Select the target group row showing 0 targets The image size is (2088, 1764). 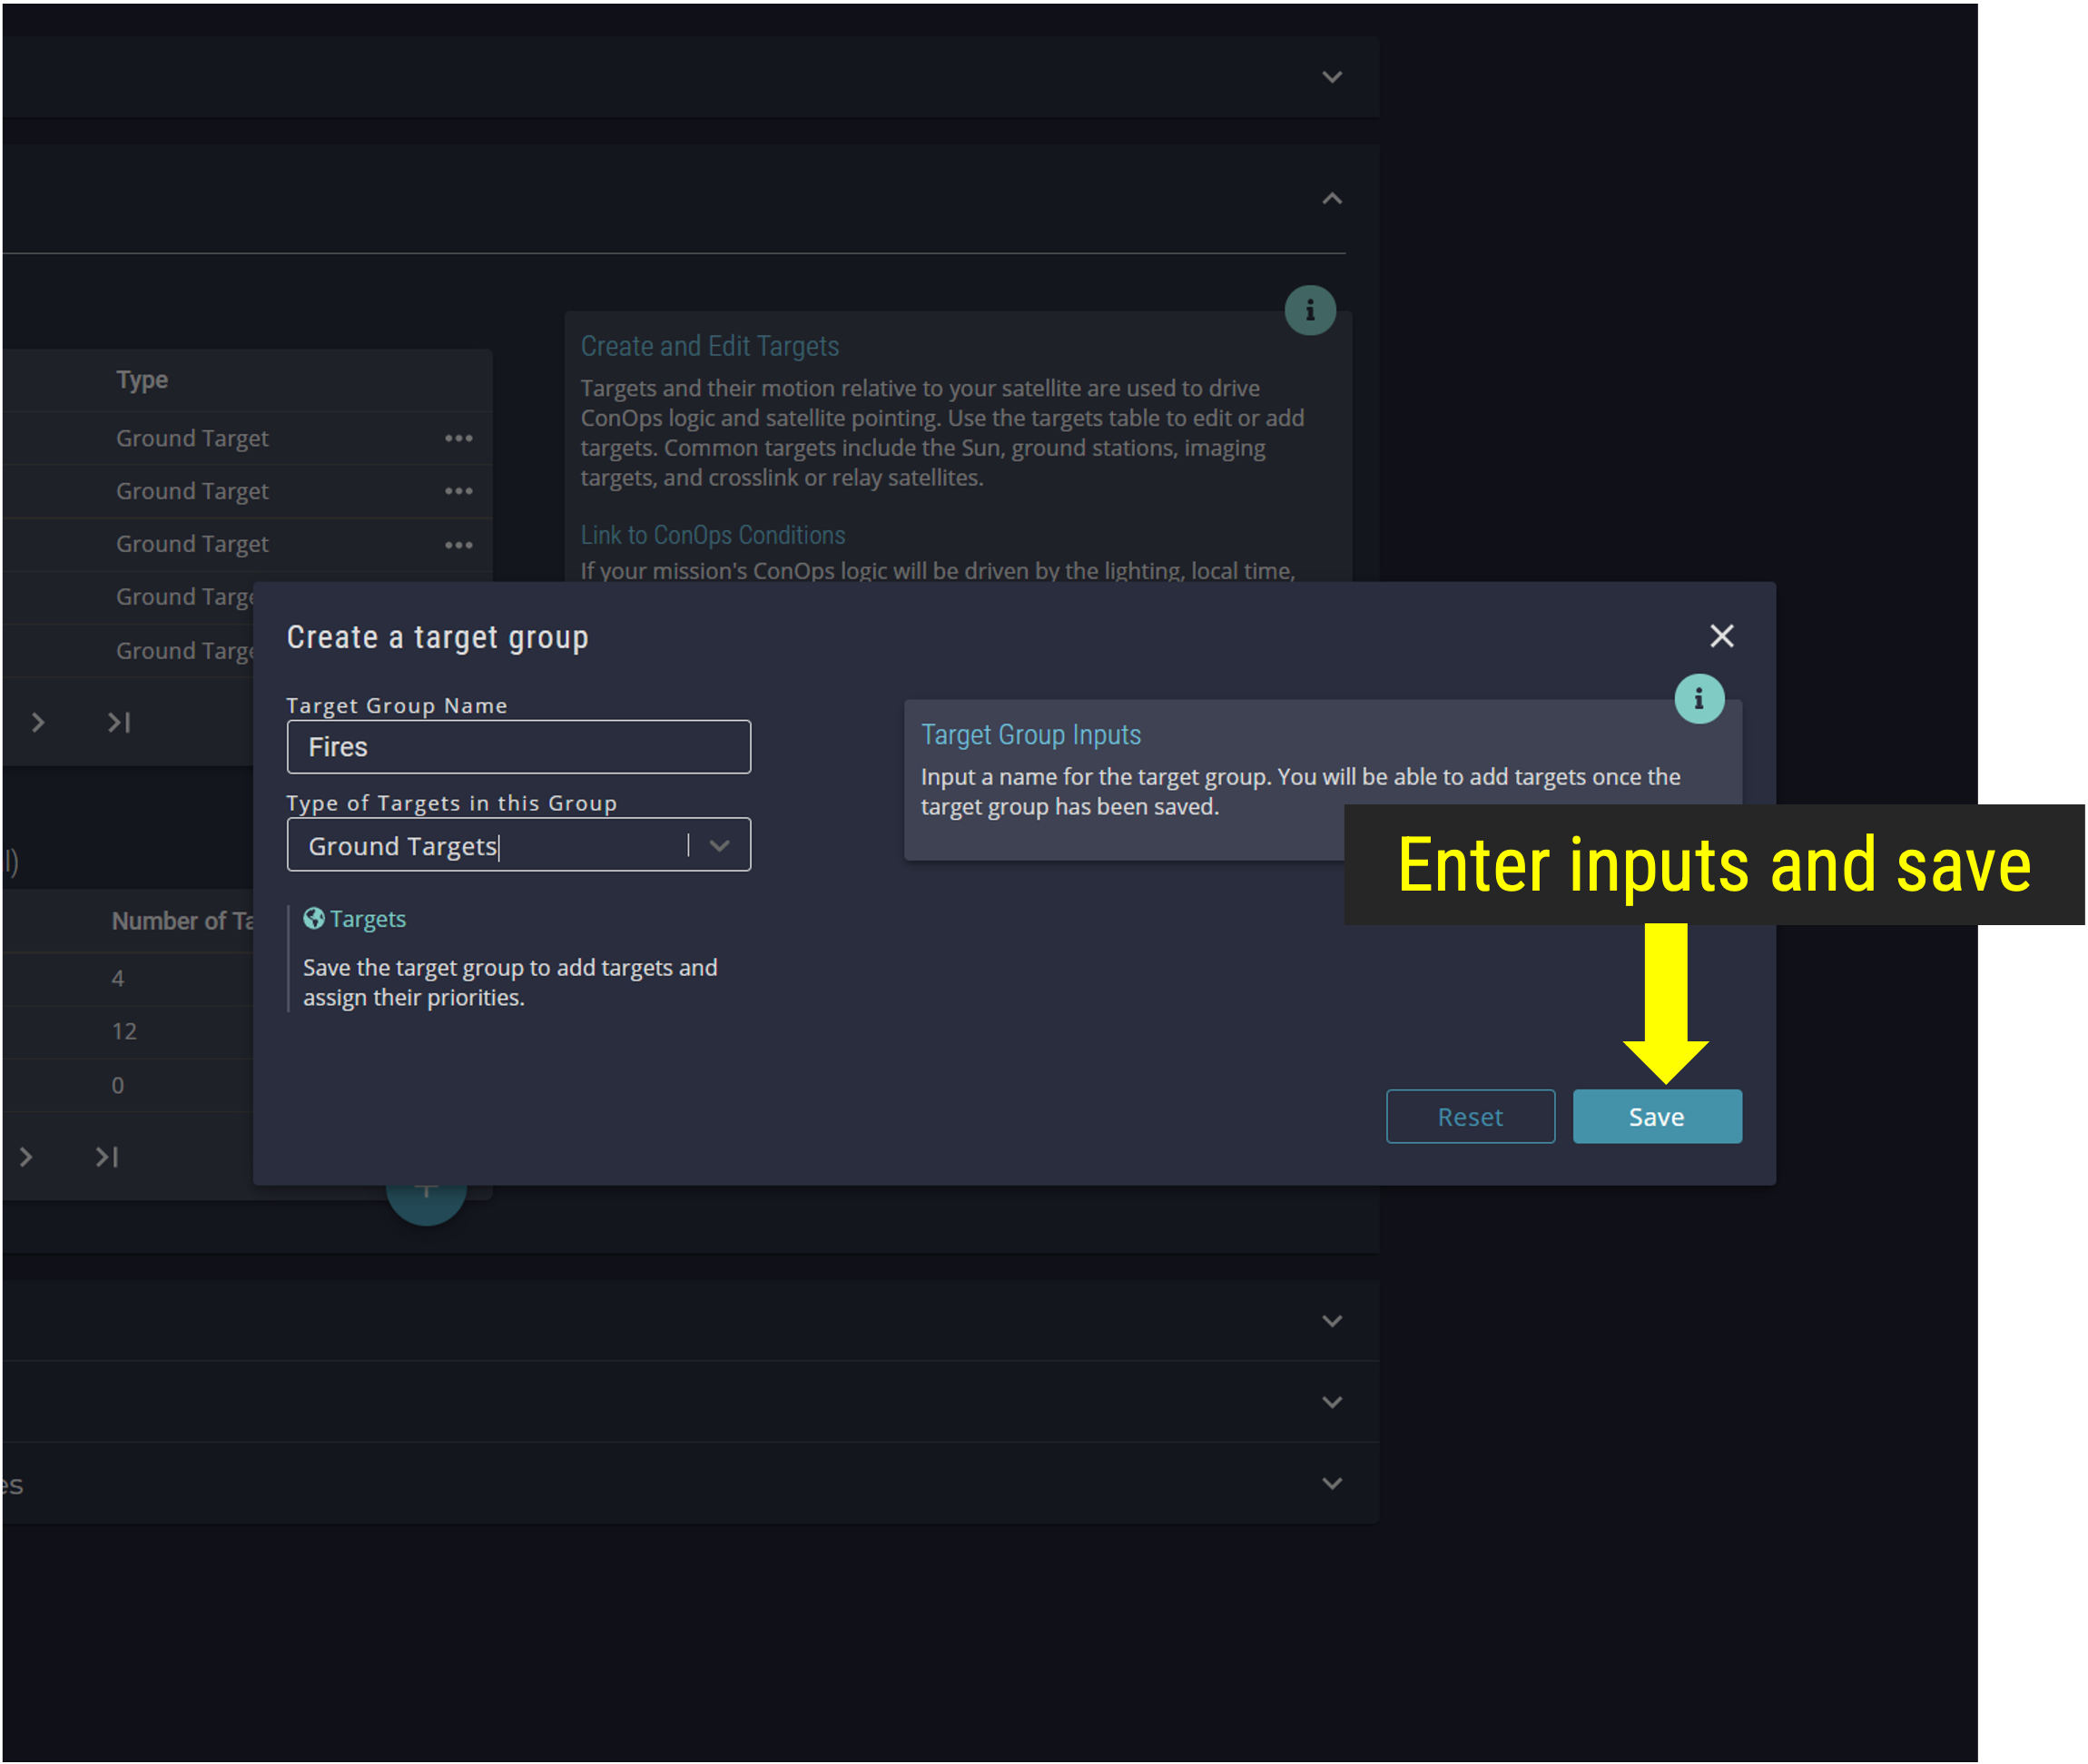coord(128,1086)
